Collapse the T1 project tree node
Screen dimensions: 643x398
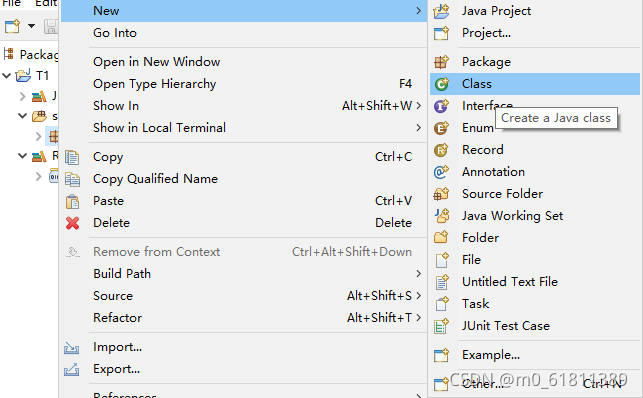pyautogui.click(x=7, y=75)
